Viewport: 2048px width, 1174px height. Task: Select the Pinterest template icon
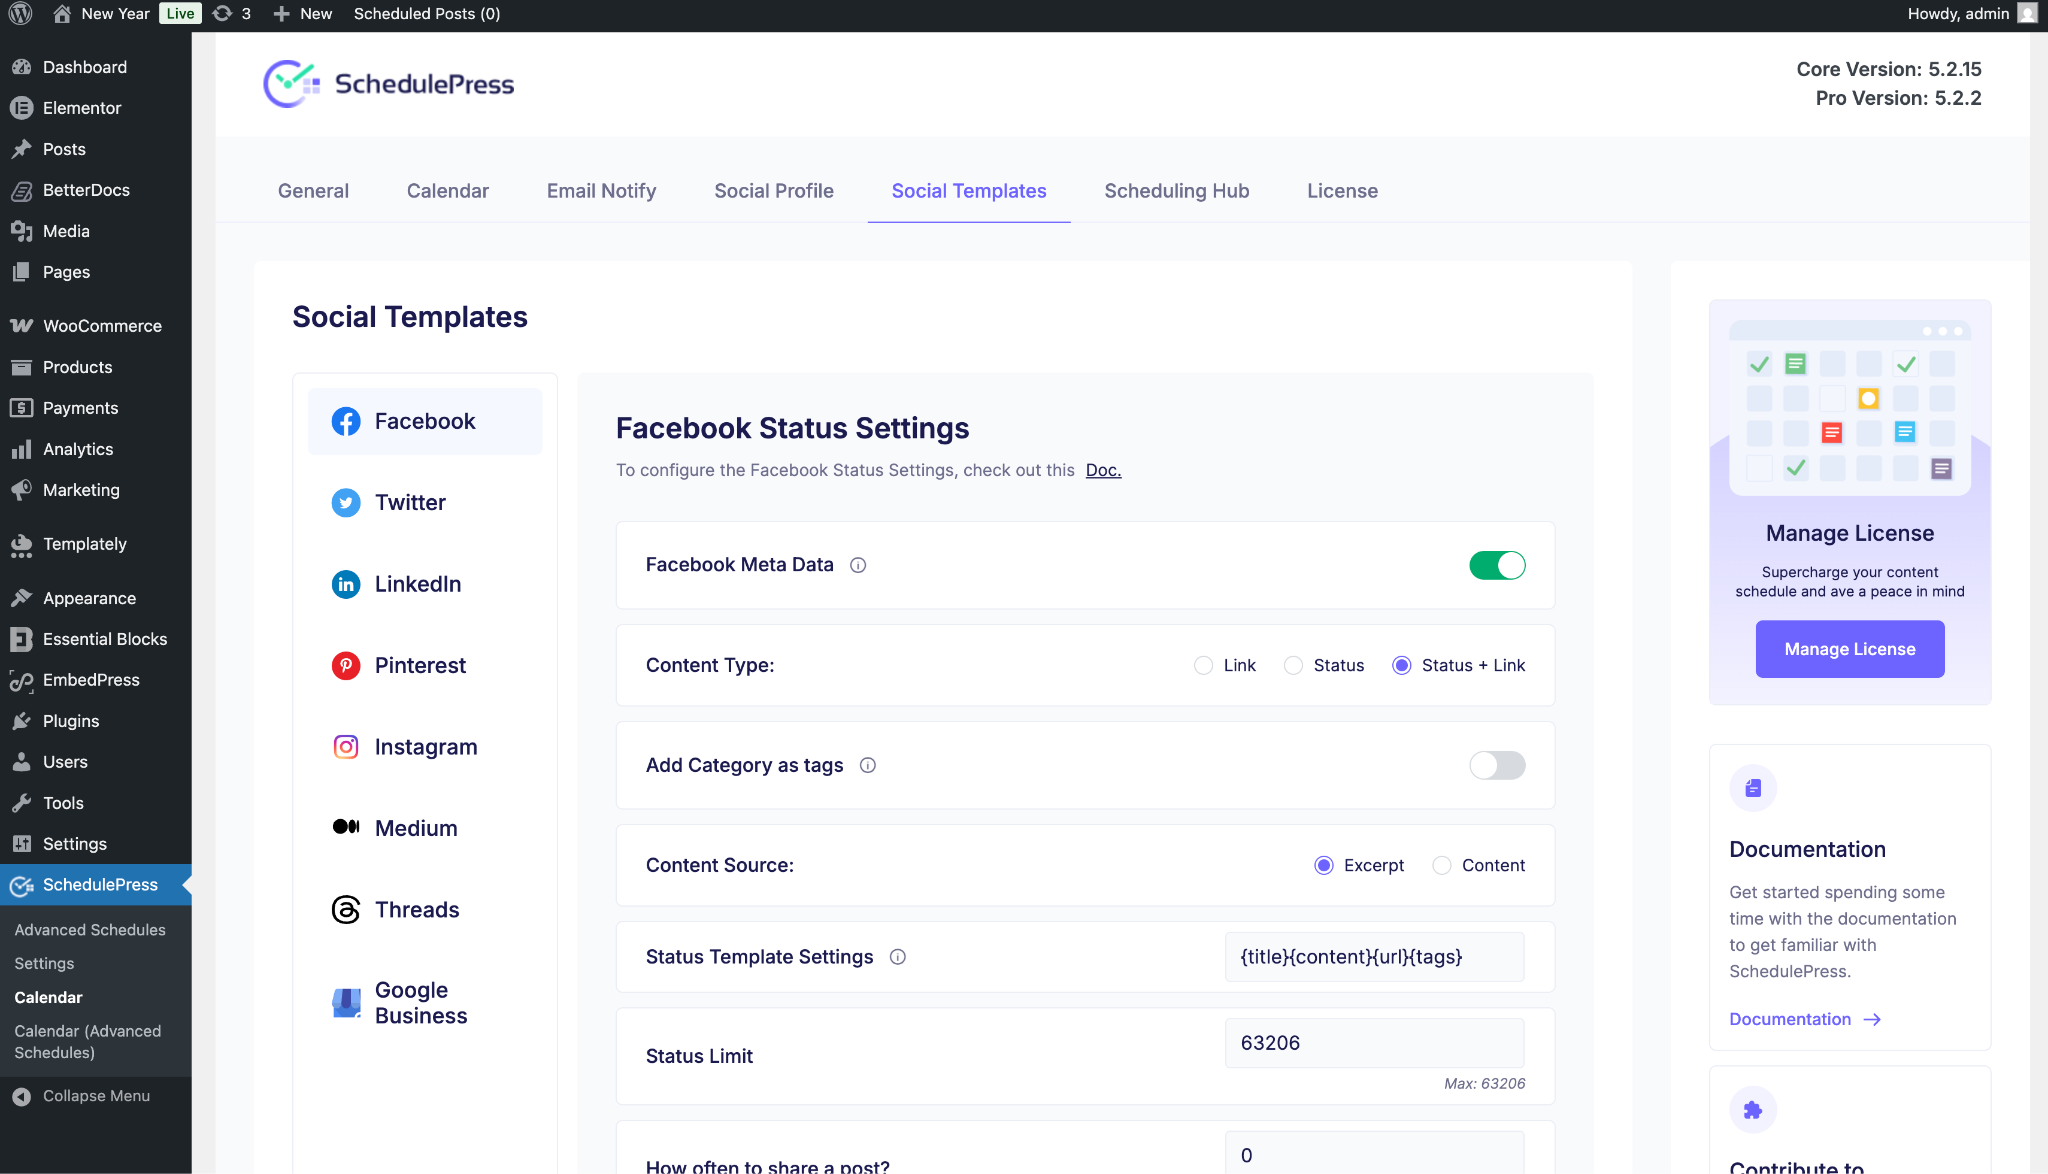(345, 665)
